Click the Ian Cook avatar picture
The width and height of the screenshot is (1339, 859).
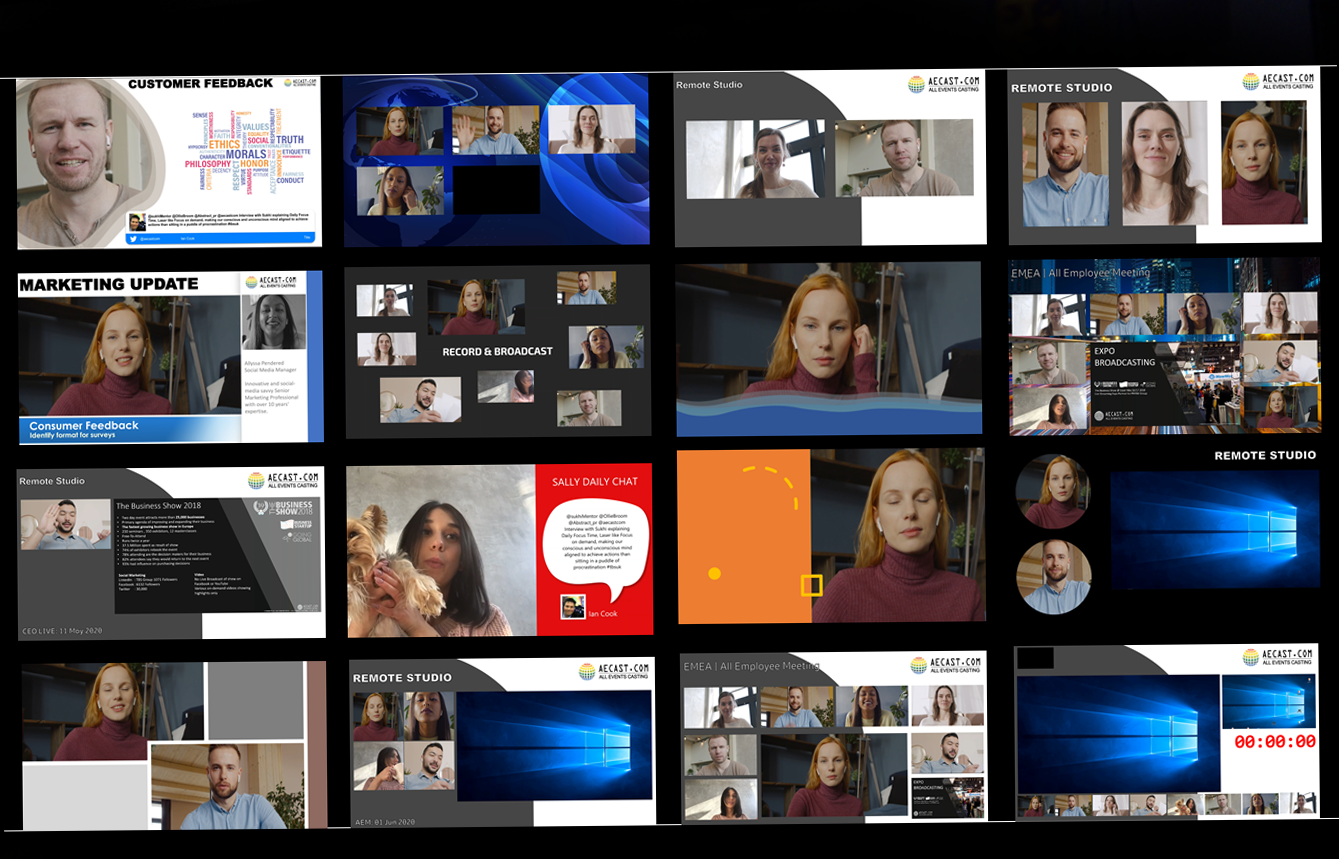coord(572,608)
